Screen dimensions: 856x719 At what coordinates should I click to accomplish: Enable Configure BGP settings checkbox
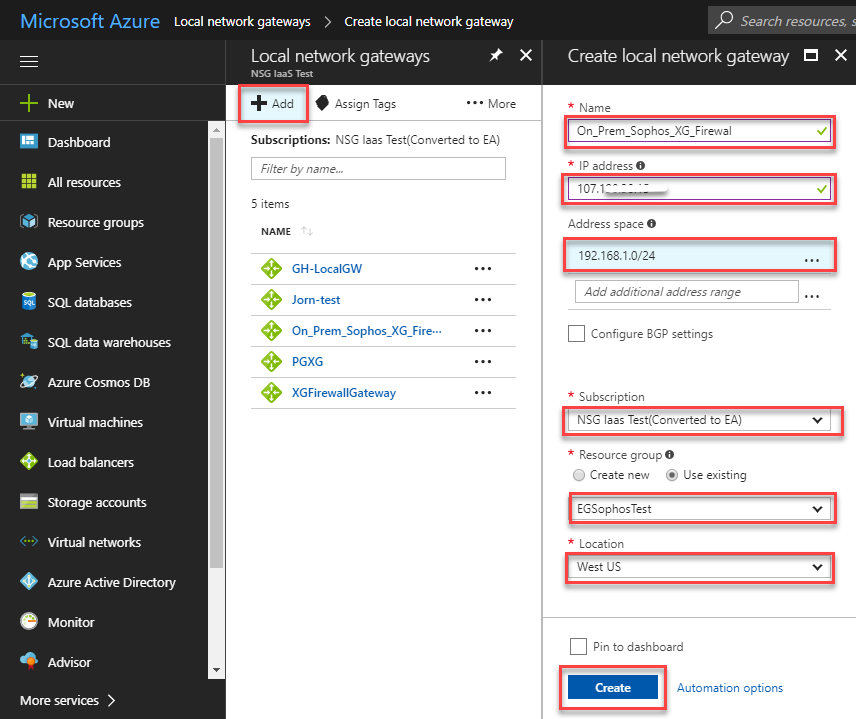click(576, 334)
